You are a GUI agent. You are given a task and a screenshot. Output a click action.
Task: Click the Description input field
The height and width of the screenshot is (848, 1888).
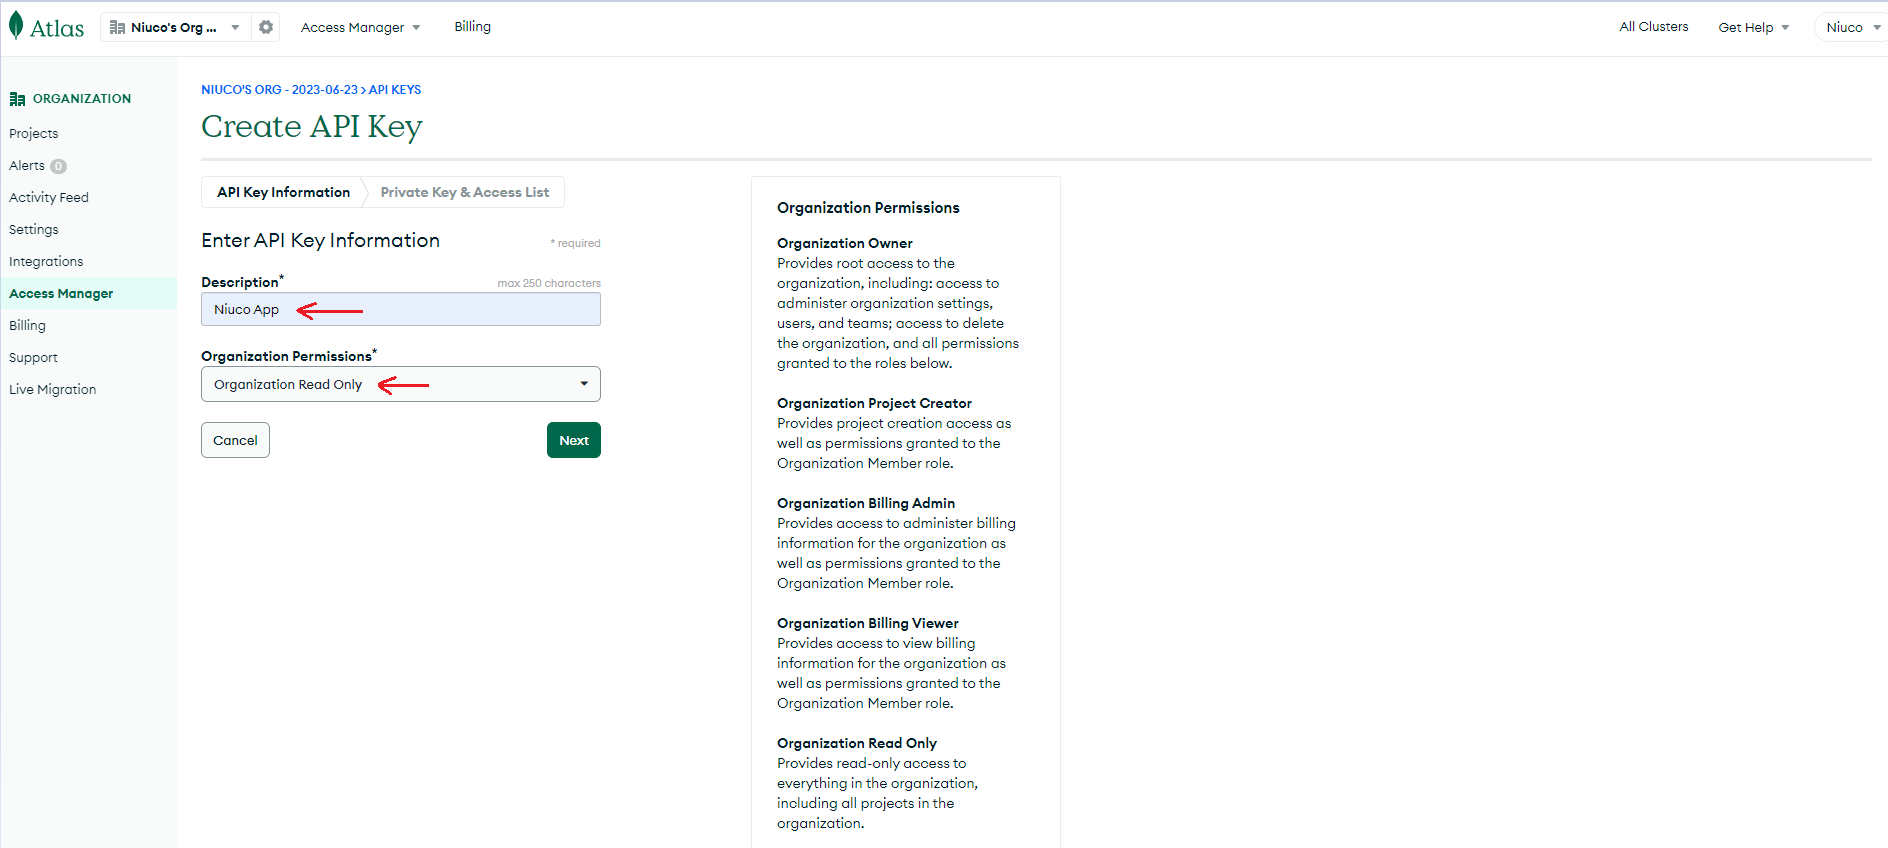(401, 309)
